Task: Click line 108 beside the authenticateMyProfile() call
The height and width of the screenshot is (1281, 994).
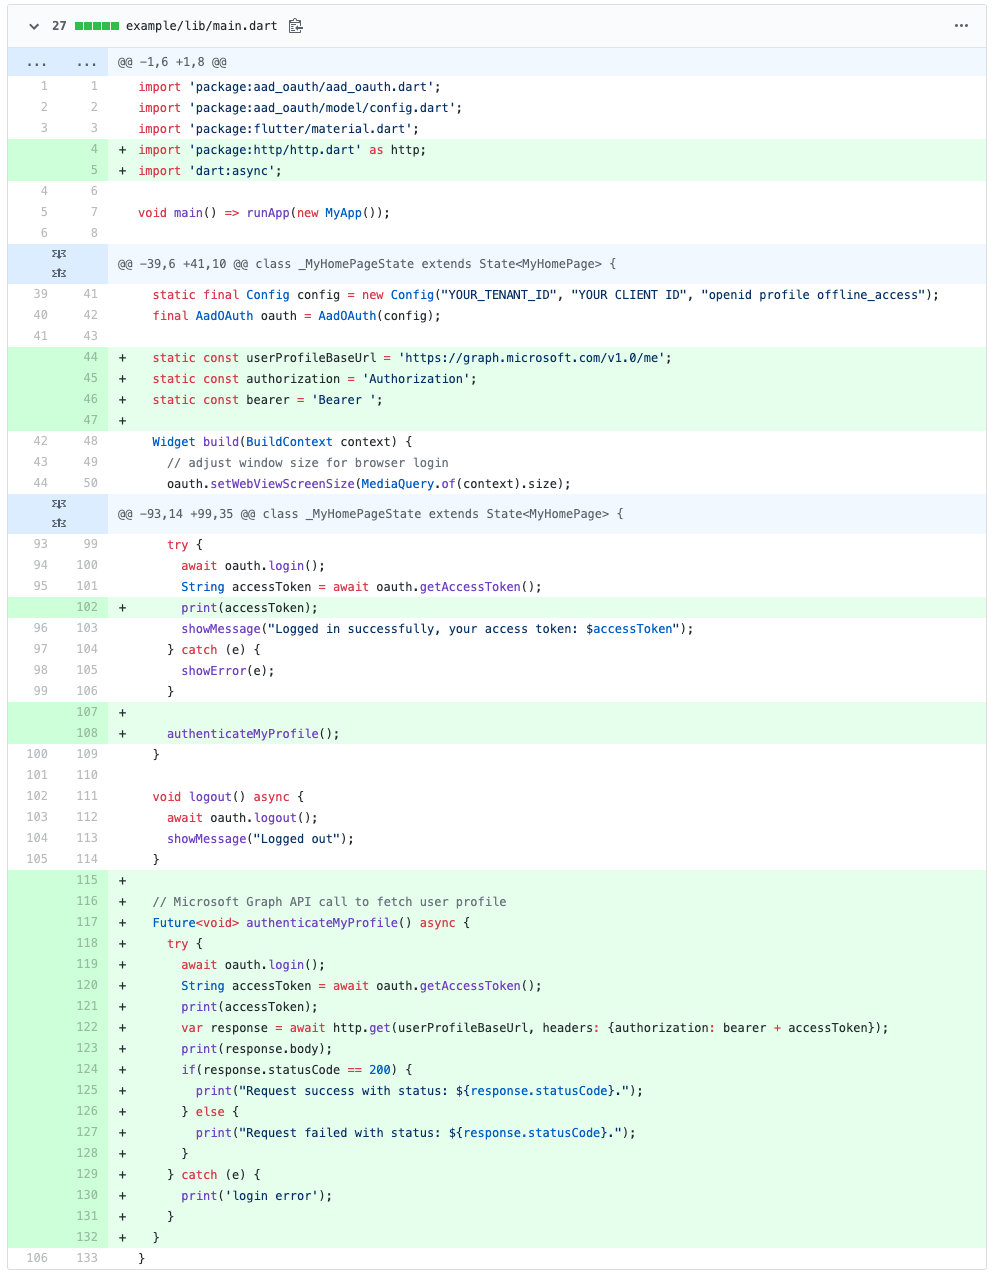Action: 87,733
